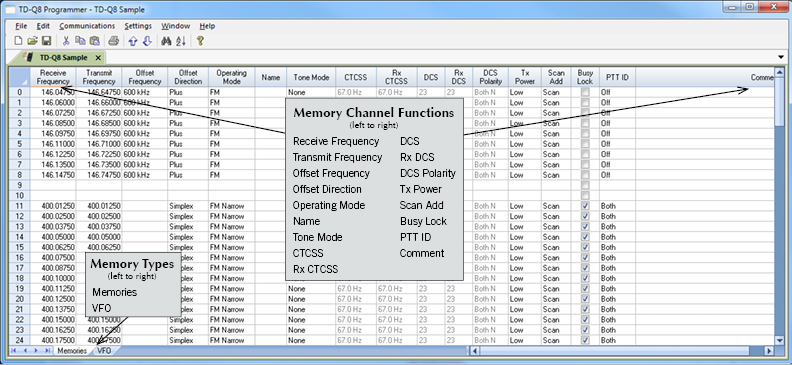Create a new file with toolbar icon
Image resolution: width=792 pixels, height=365 pixels.
click(x=18, y=41)
